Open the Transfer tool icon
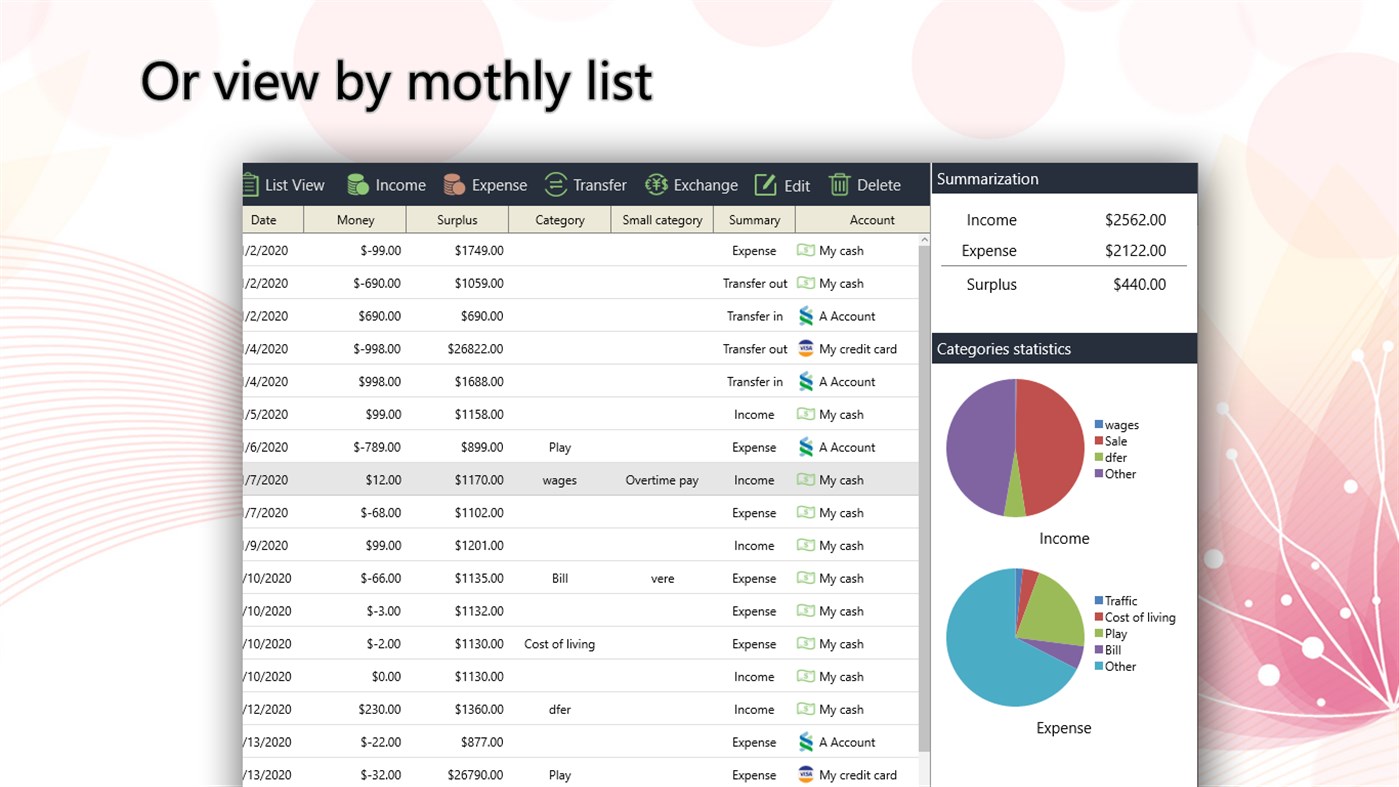This screenshot has width=1399, height=787. click(556, 184)
